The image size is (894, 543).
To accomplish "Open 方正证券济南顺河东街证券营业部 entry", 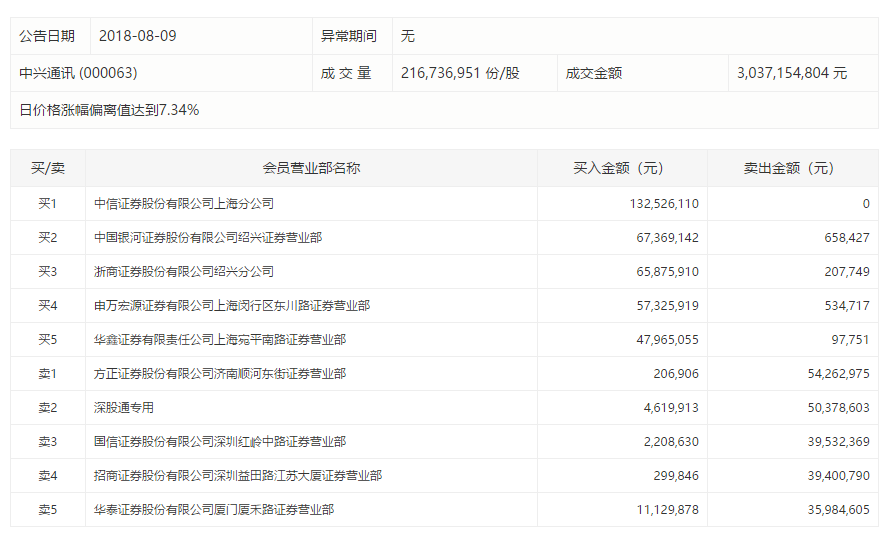I will tap(219, 374).
